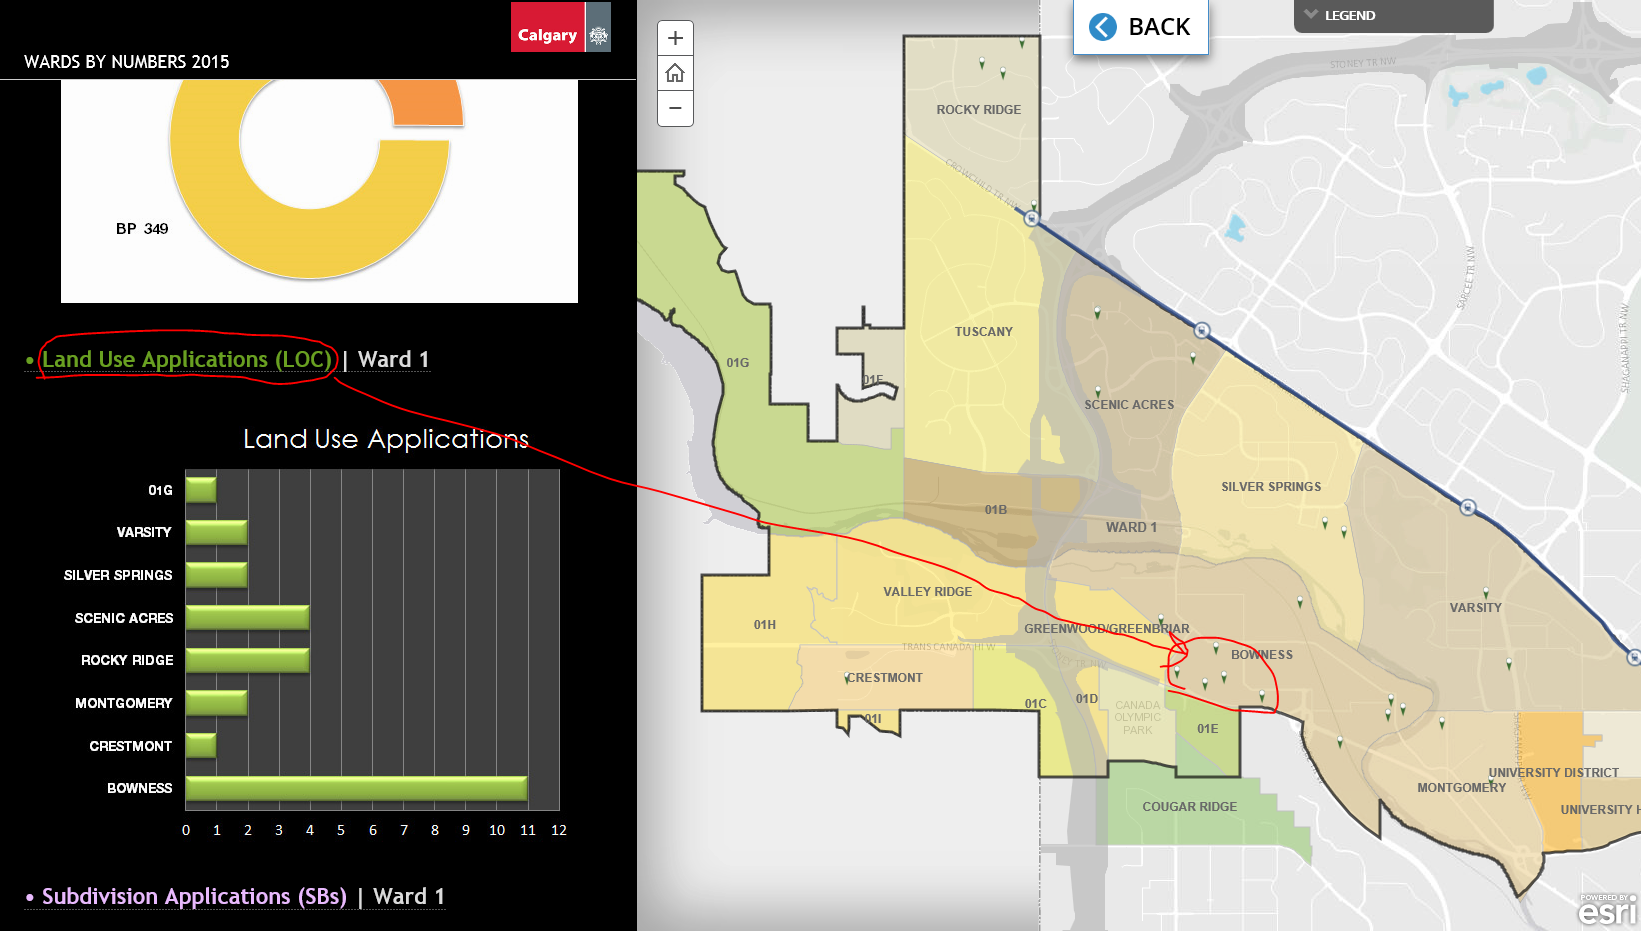Click the WARD 1 map label
The width and height of the screenshot is (1641, 931).
(1132, 528)
